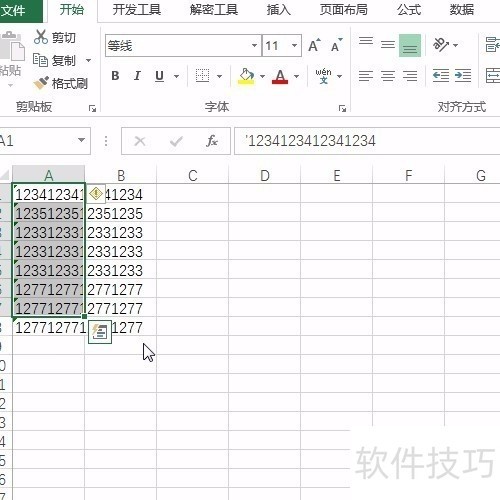Align text right
The width and height of the screenshot is (500, 500).
pyautogui.click(x=410, y=76)
